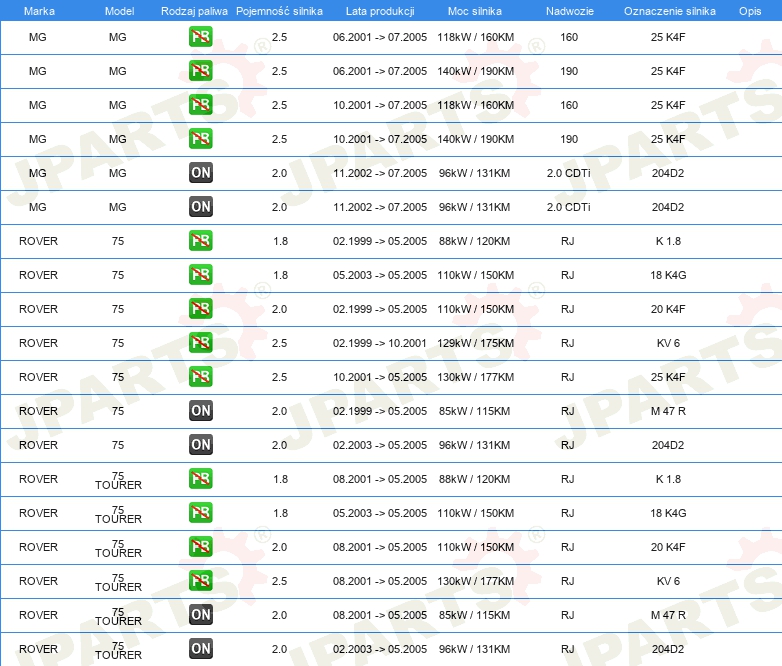Click diesel ON icon in 75 Tourer M 47 R row
Viewport: 782px width, 666px height.
200,615
